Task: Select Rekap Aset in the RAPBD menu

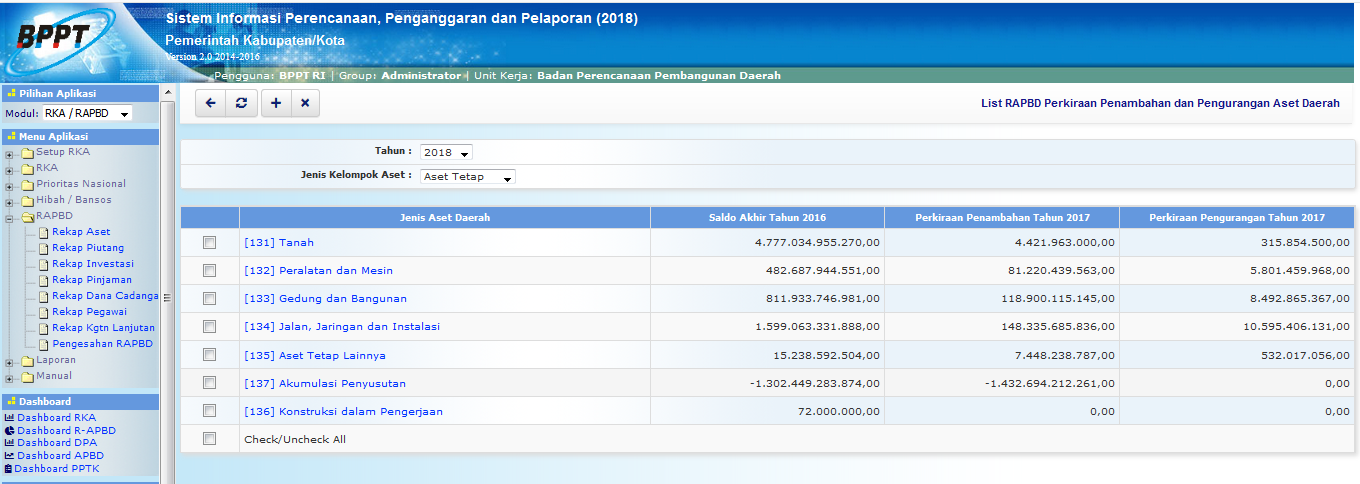Action: [x=81, y=232]
